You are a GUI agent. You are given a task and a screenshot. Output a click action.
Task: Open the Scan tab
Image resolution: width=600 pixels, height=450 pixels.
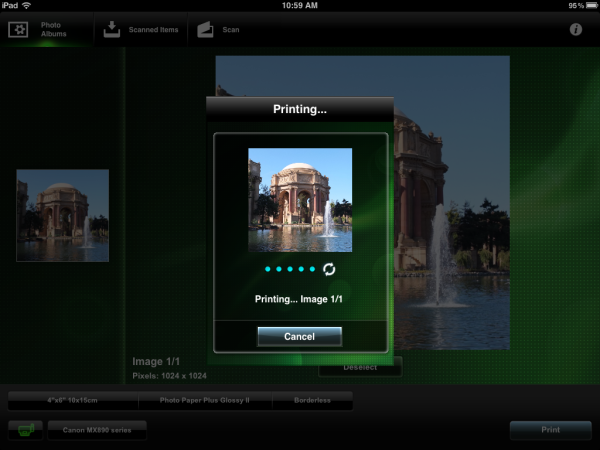point(218,29)
